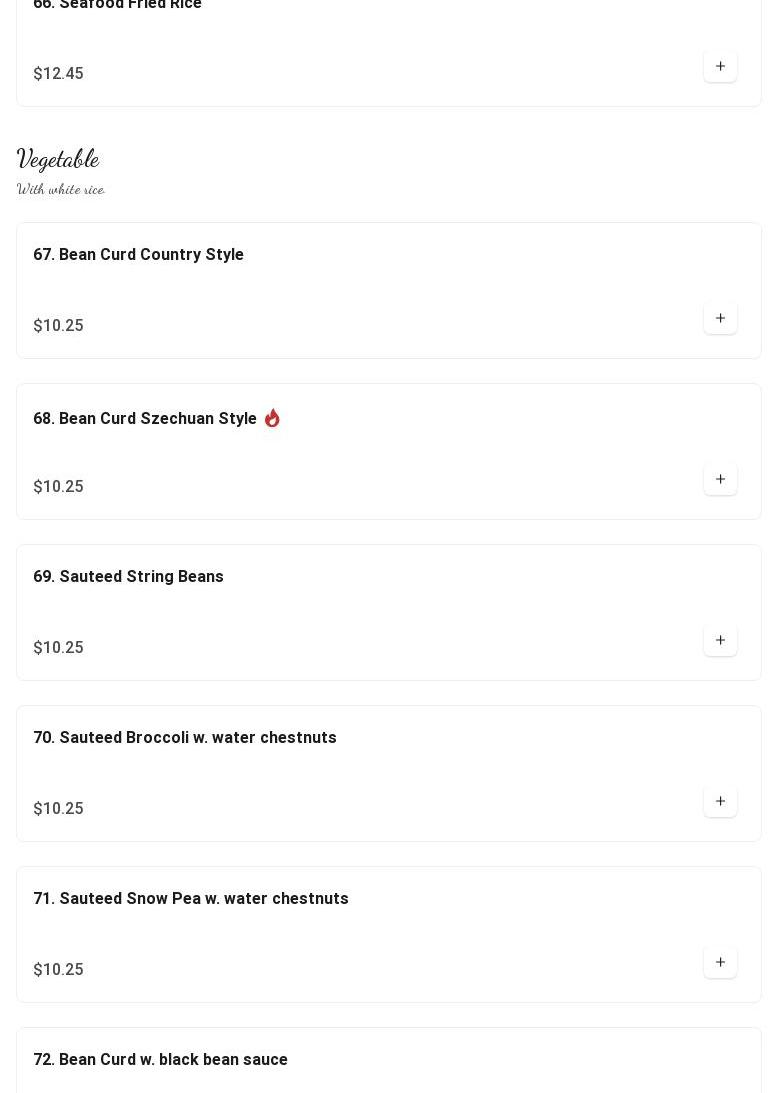
Task: Add Bean Curd Country Style to cart
Action: (720, 318)
